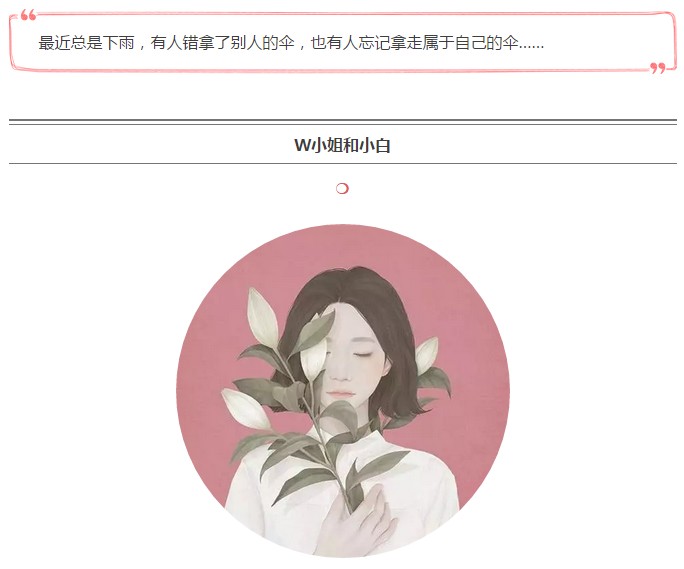Click the quote text about rain and umbrellas
The height and width of the screenshot is (569, 684).
pos(291,43)
